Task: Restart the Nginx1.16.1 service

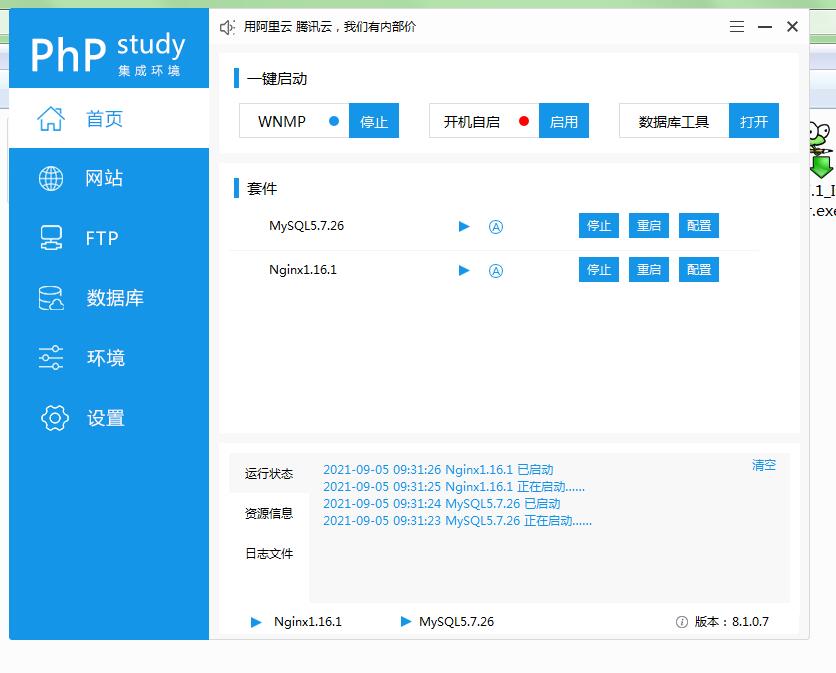Action: coord(649,270)
